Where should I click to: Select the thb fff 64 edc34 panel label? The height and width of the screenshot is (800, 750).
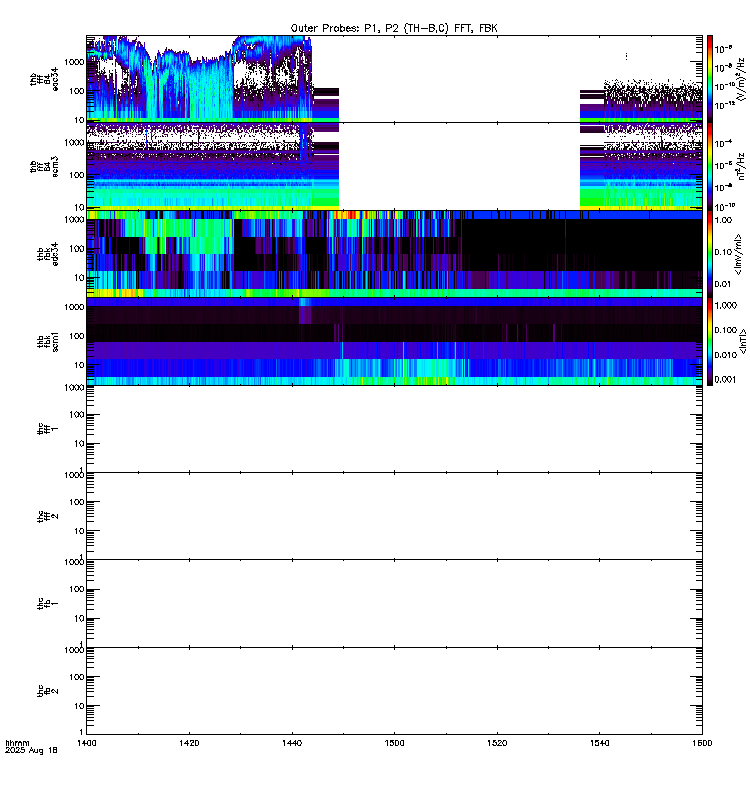click(44, 79)
